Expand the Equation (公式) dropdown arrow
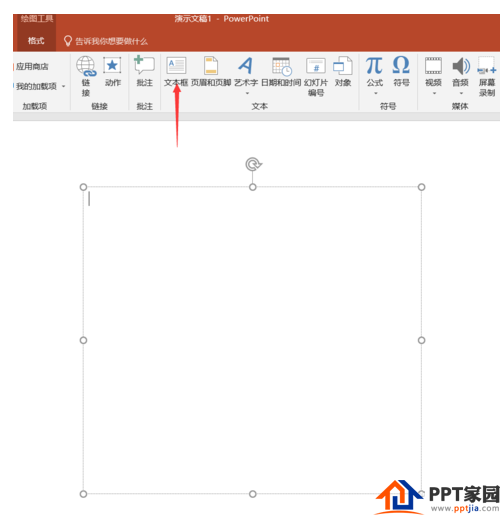The width and height of the screenshot is (500, 515). pyautogui.click(x=376, y=93)
